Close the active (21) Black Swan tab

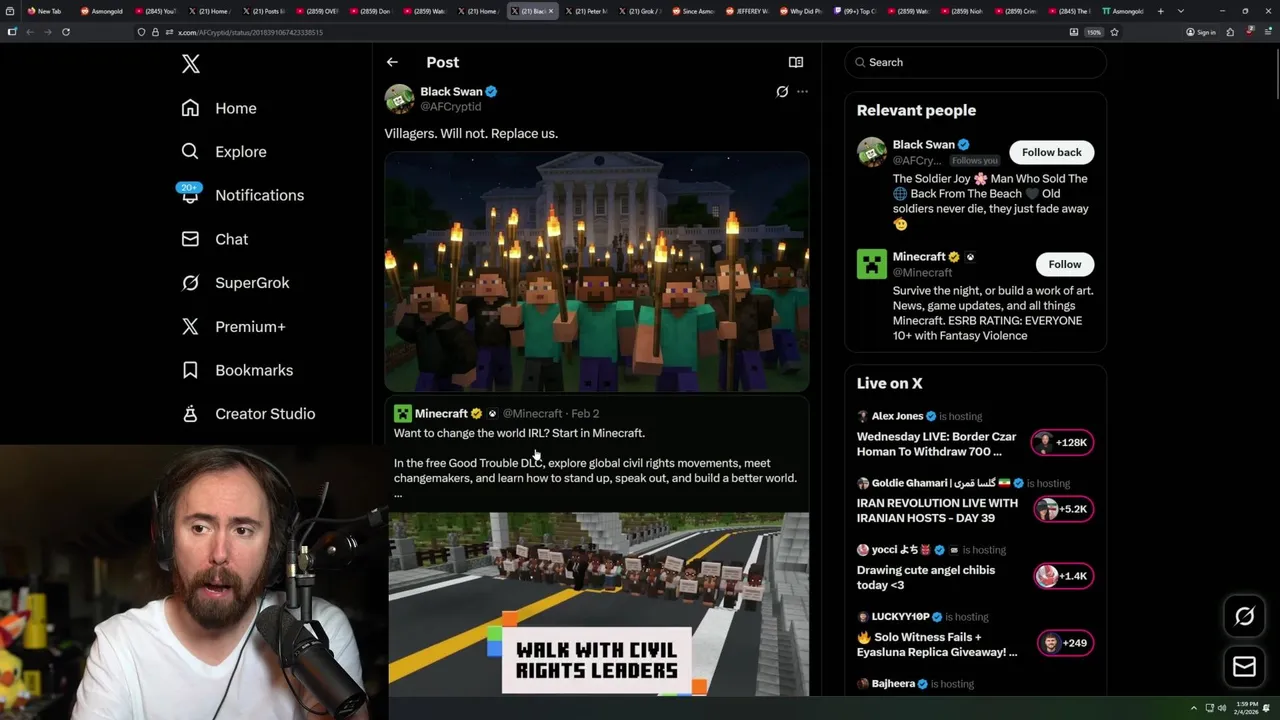pos(550,11)
